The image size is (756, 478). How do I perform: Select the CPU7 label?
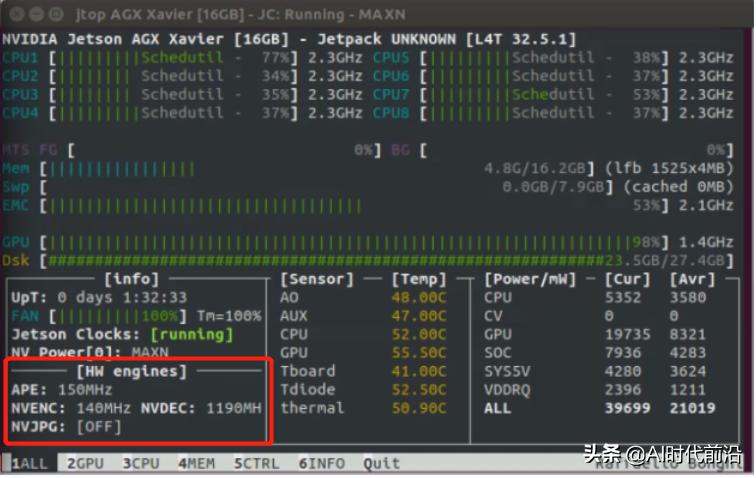(x=391, y=95)
